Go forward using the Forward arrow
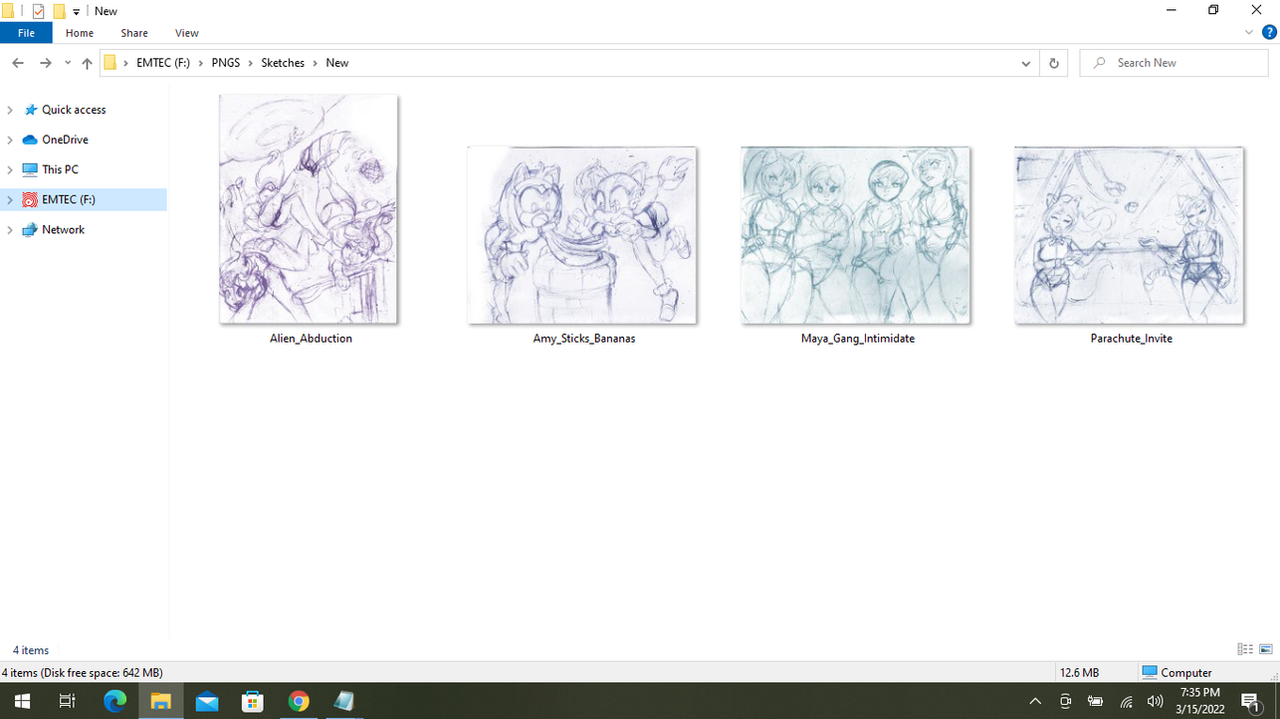This screenshot has width=1280, height=719. 45,63
